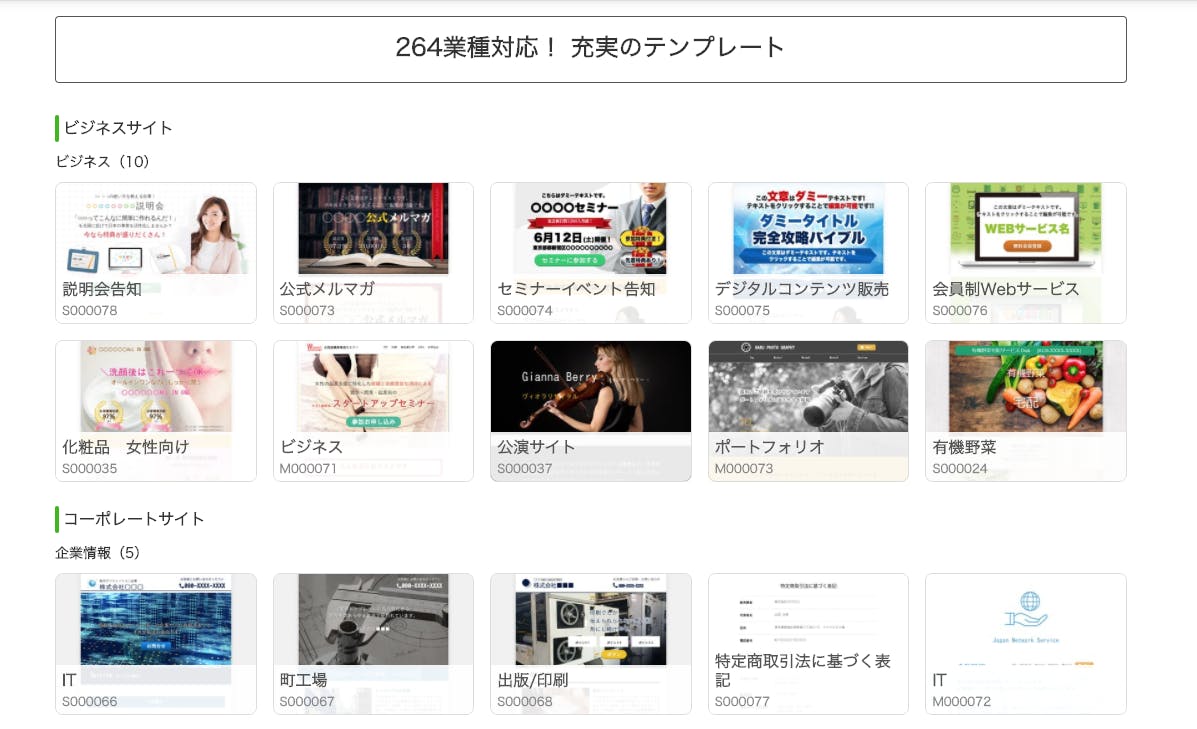1197x729 pixels.
Task: Click the 264業種対応 template banner
Action: [x=590, y=48]
